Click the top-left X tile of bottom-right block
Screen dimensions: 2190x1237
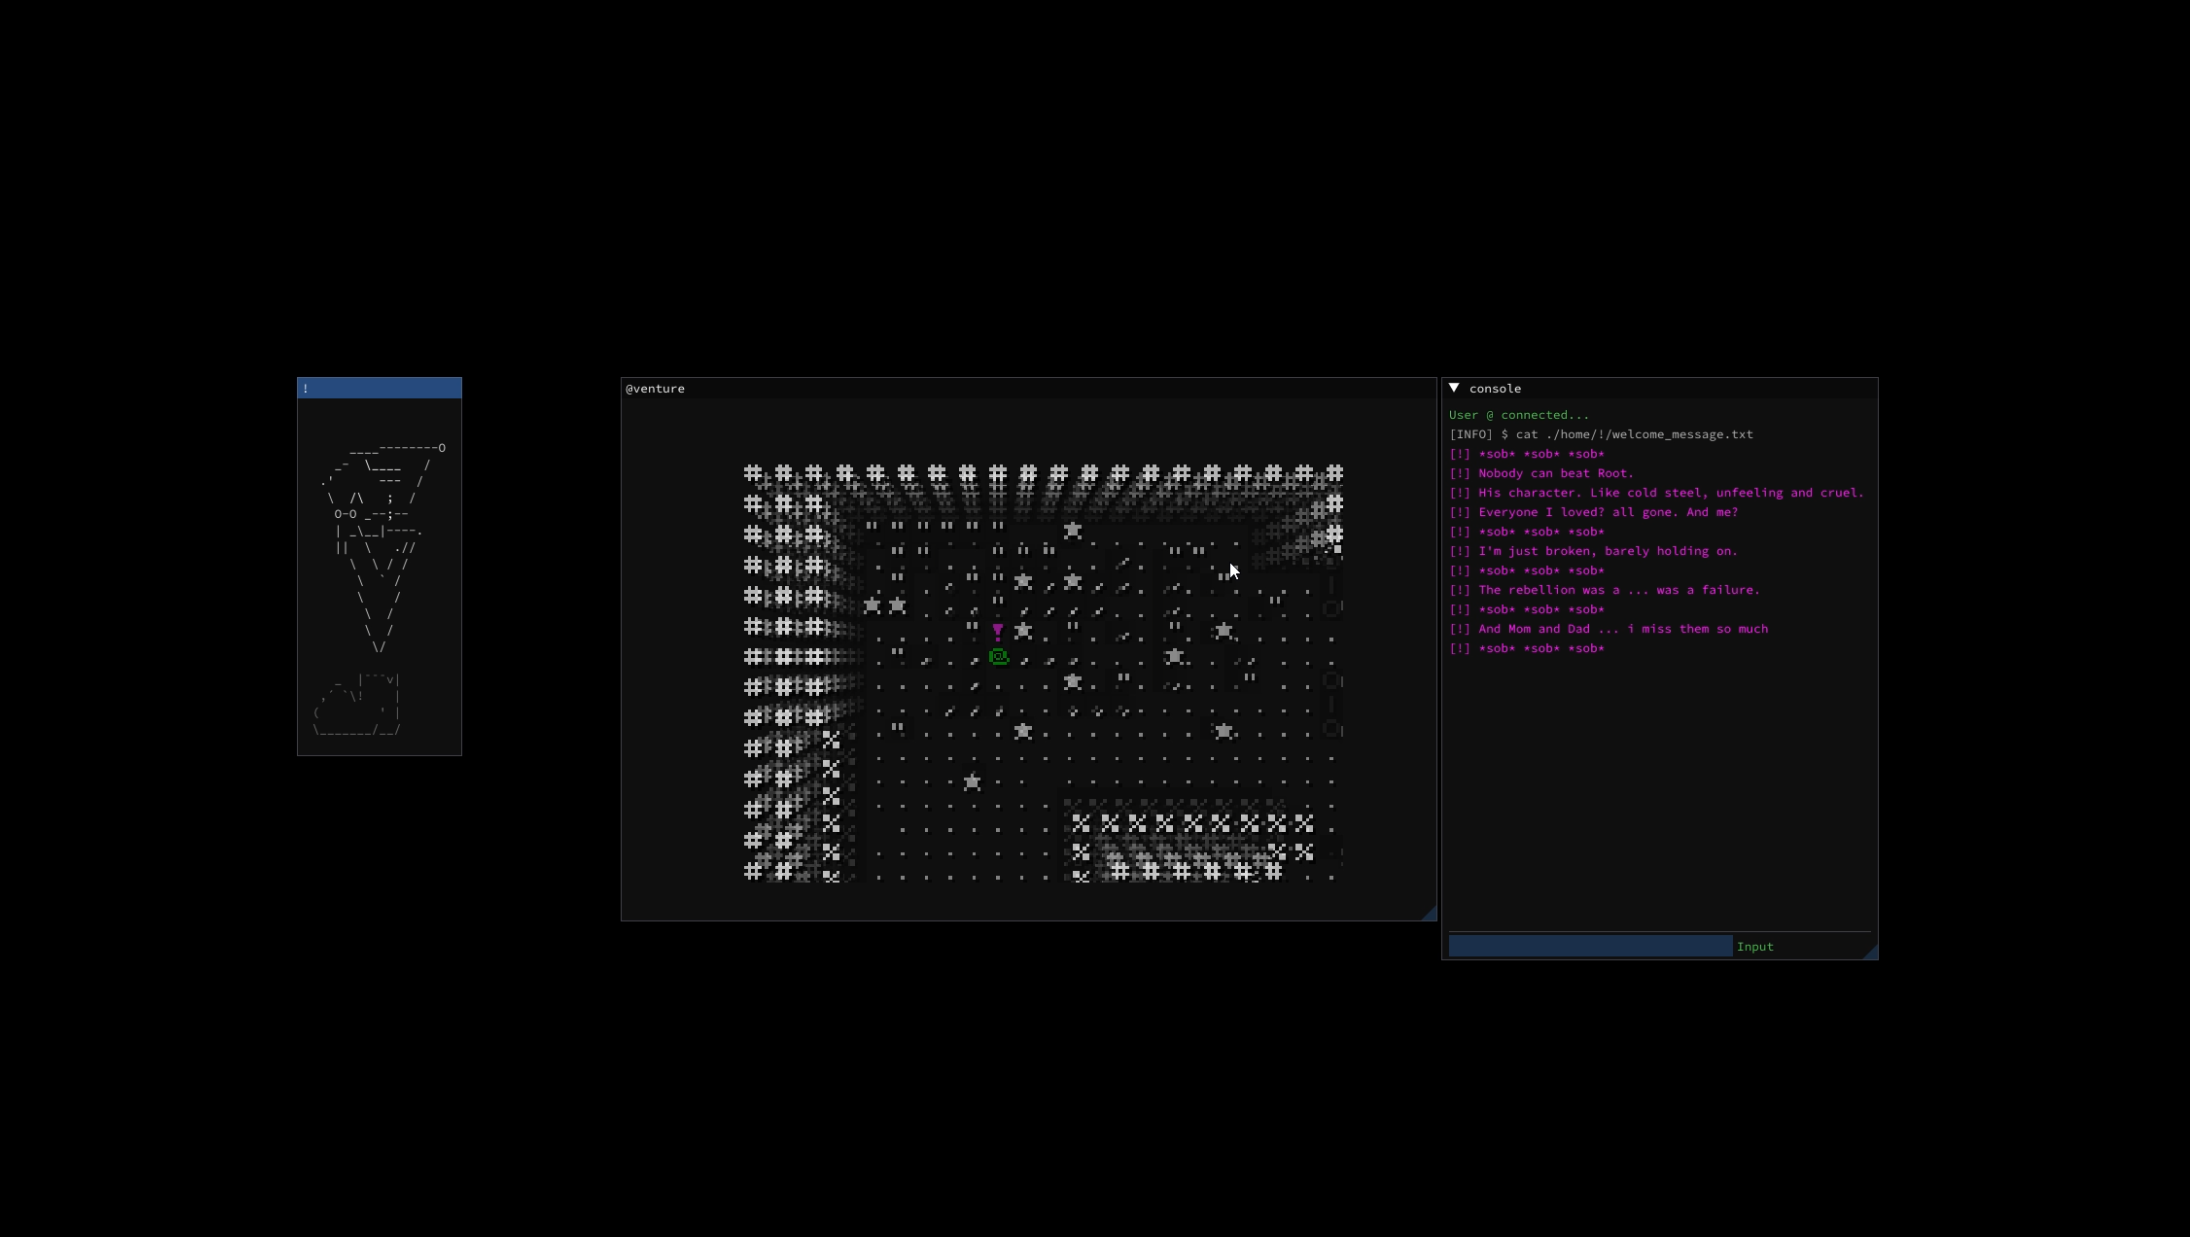tap(1080, 823)
